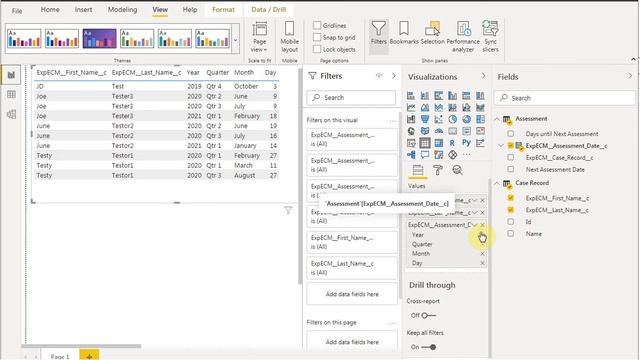
Task: Open the Fields well tab in Visualizations
Action: 418,170
